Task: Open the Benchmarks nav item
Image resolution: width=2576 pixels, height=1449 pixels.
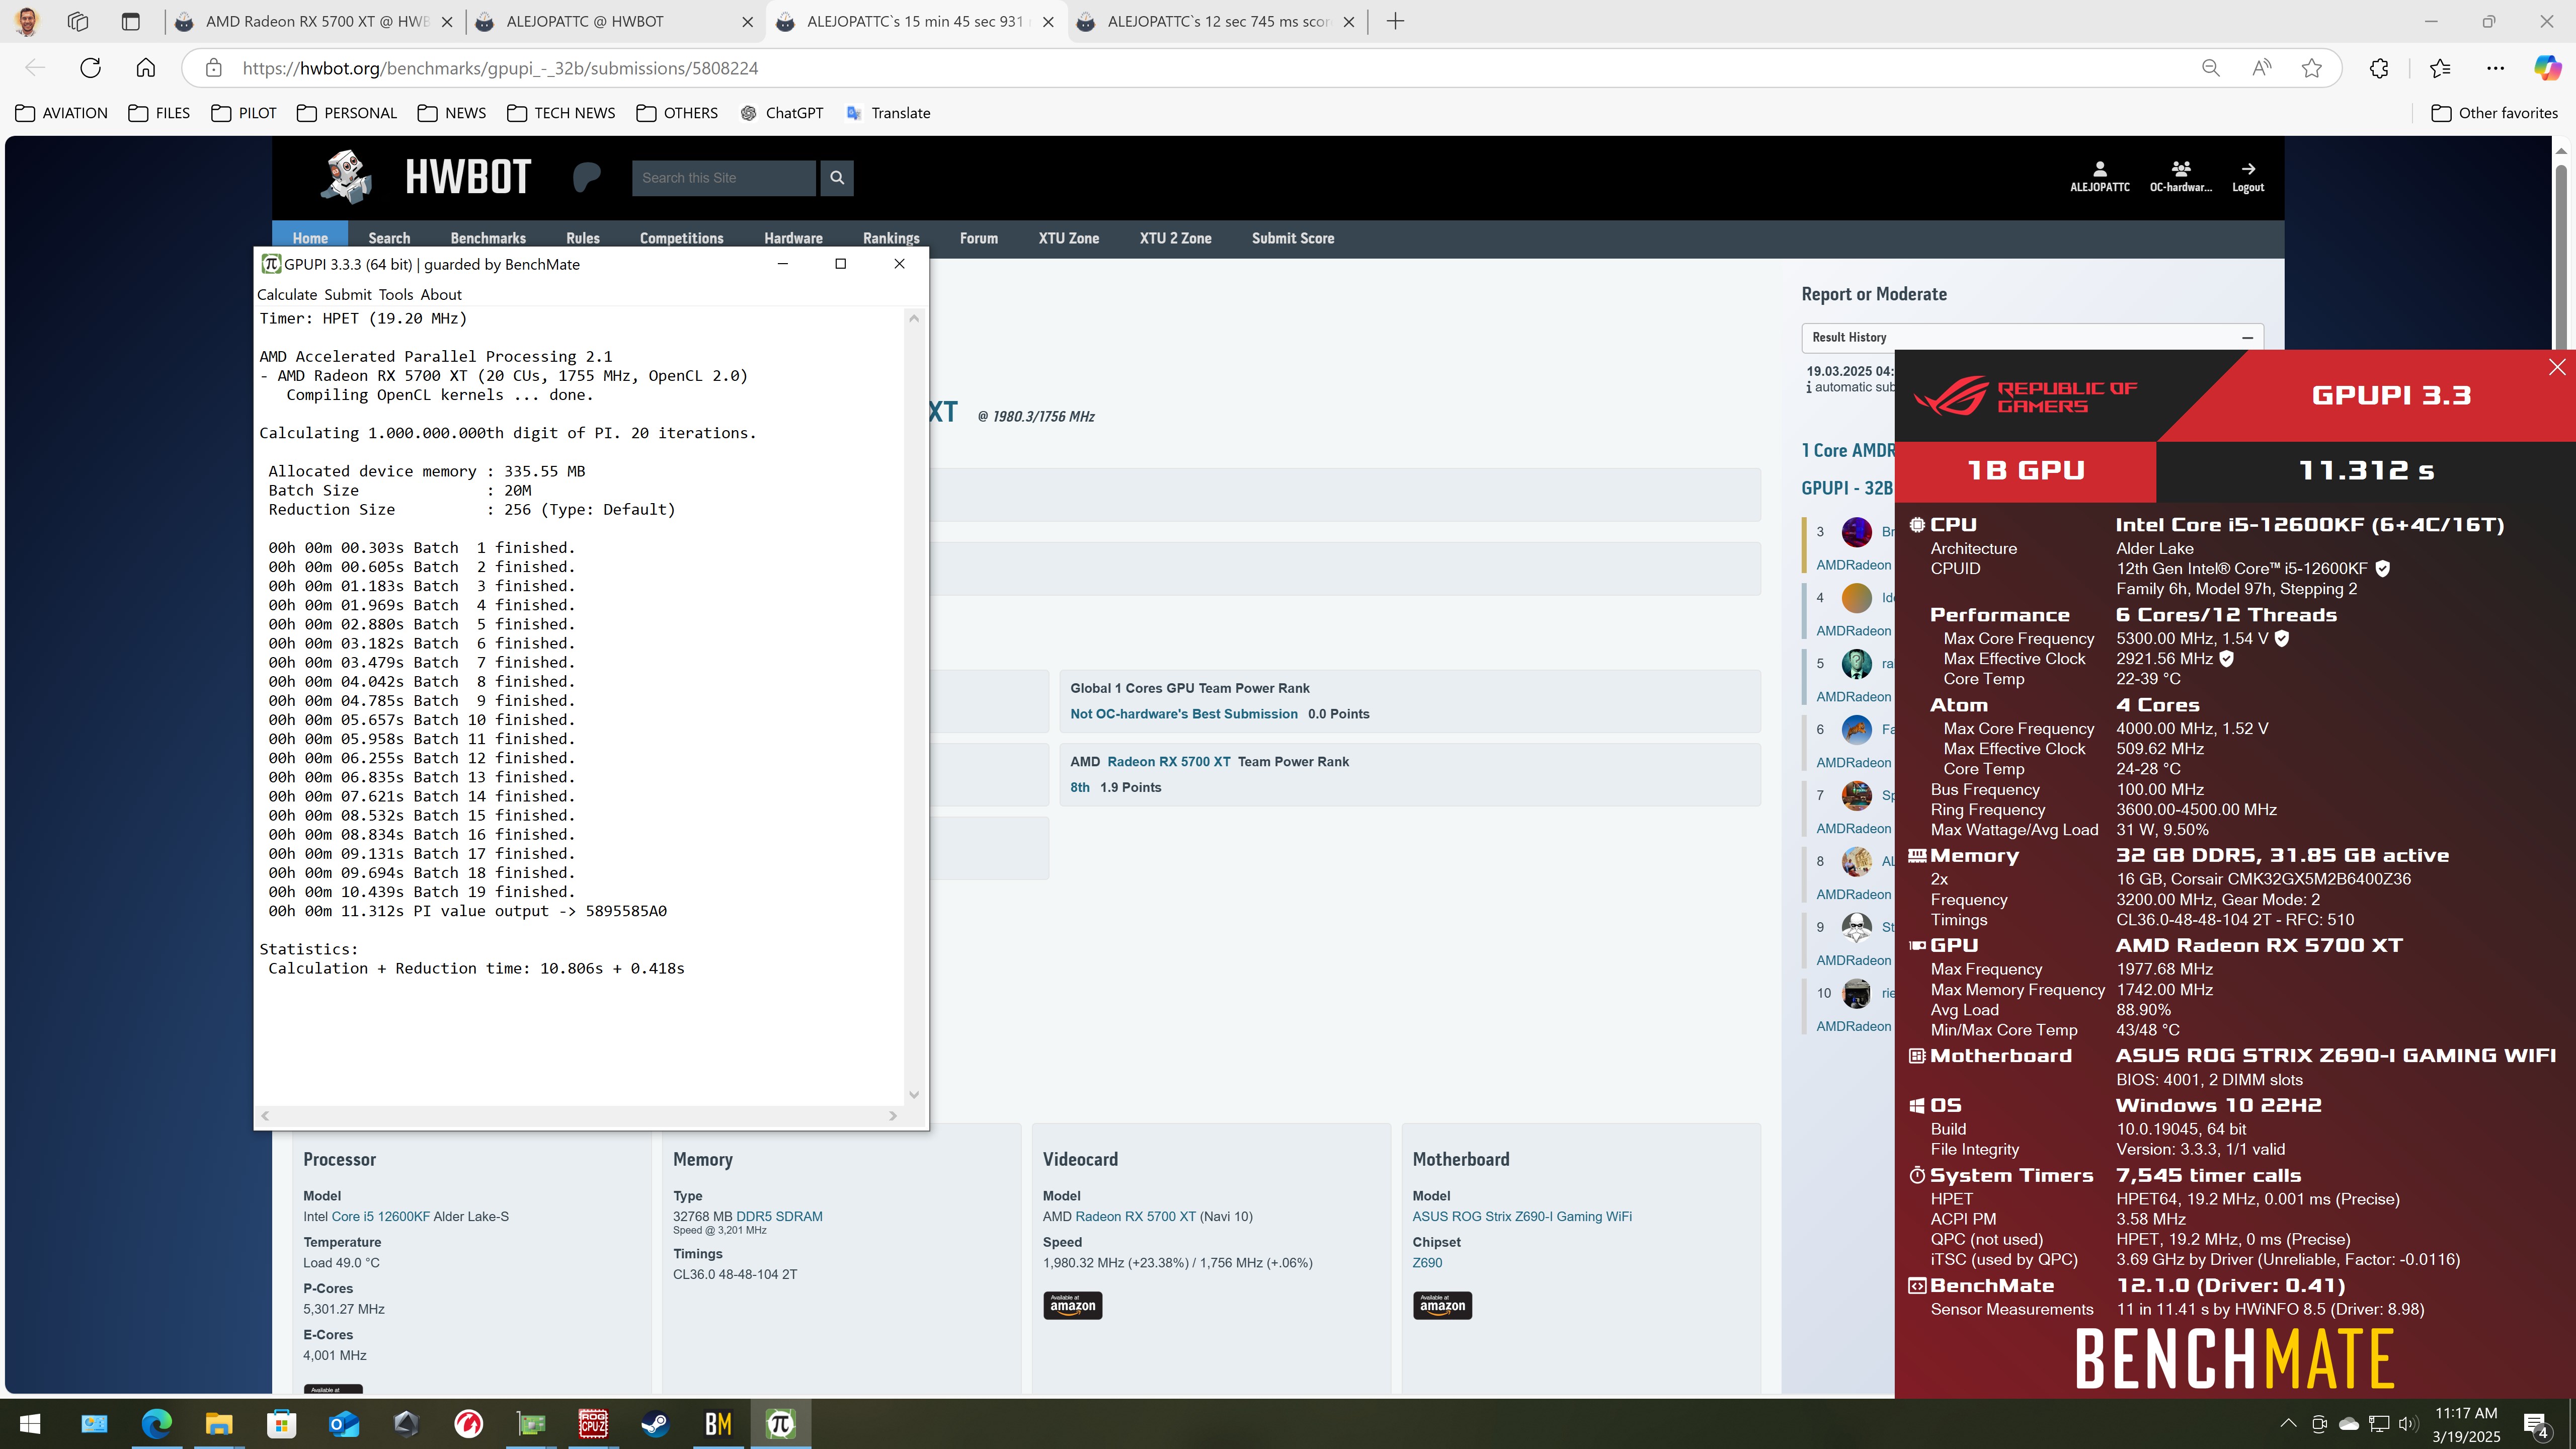Action: tap(488, 238)
